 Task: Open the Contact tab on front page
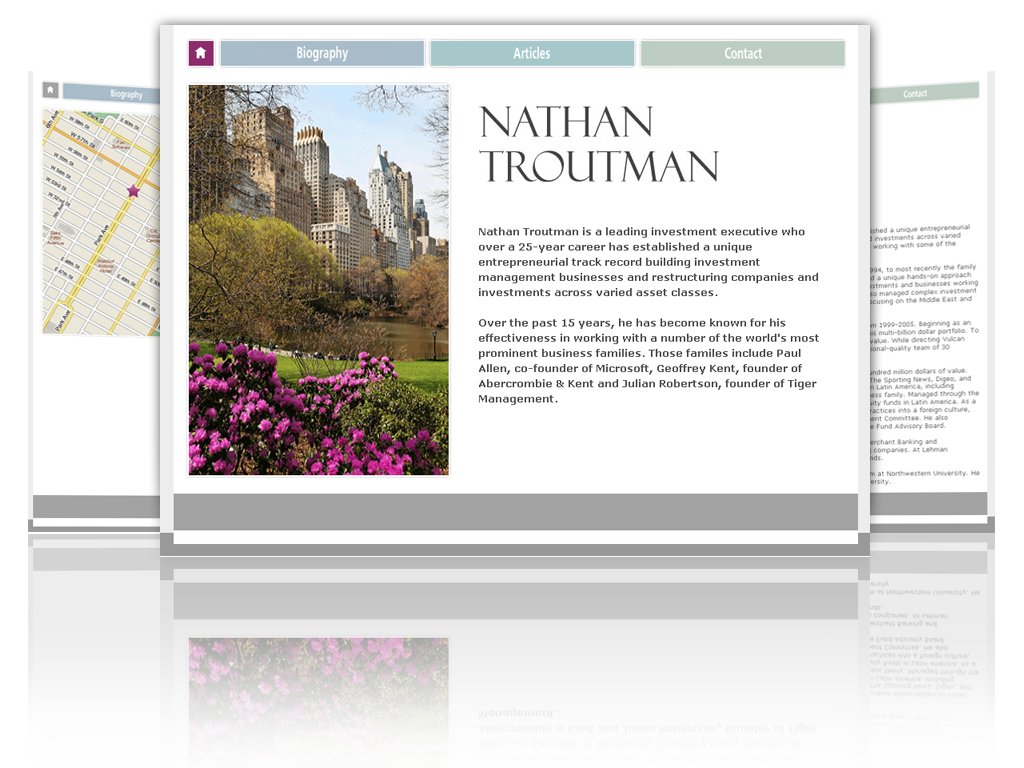tap(742, 53)
